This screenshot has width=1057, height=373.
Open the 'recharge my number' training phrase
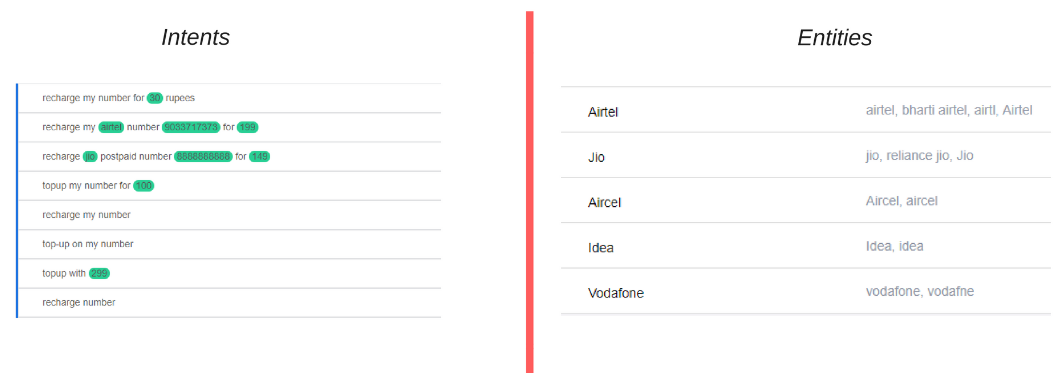pyautogui.click(x=229, y=215)
